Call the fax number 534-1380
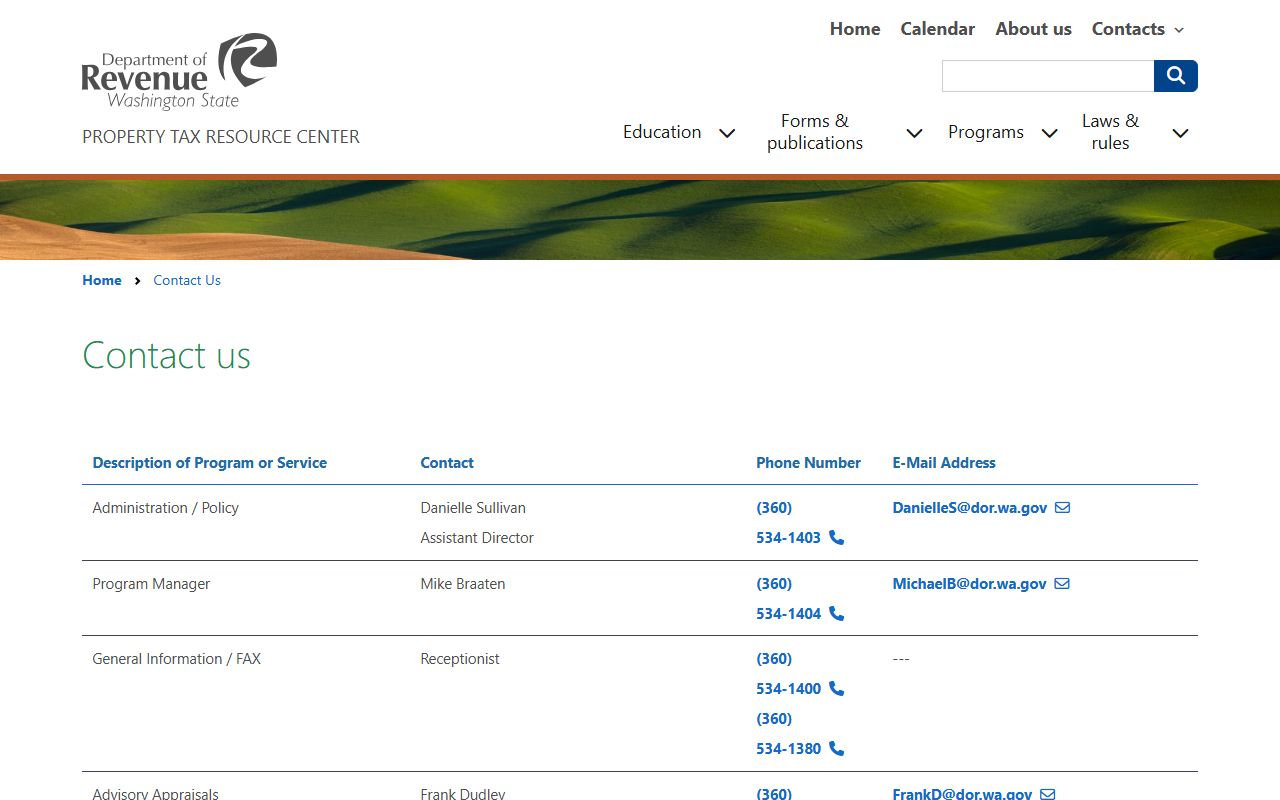The height and width of the screenshot is (800, 1280). [x=788, y=749]
